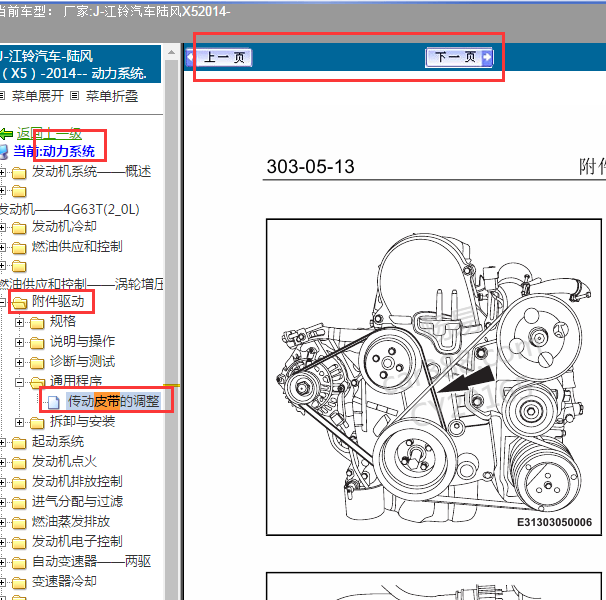Open the 规格 tree item
Screen dimensions: 606x600
click(63, 321)
